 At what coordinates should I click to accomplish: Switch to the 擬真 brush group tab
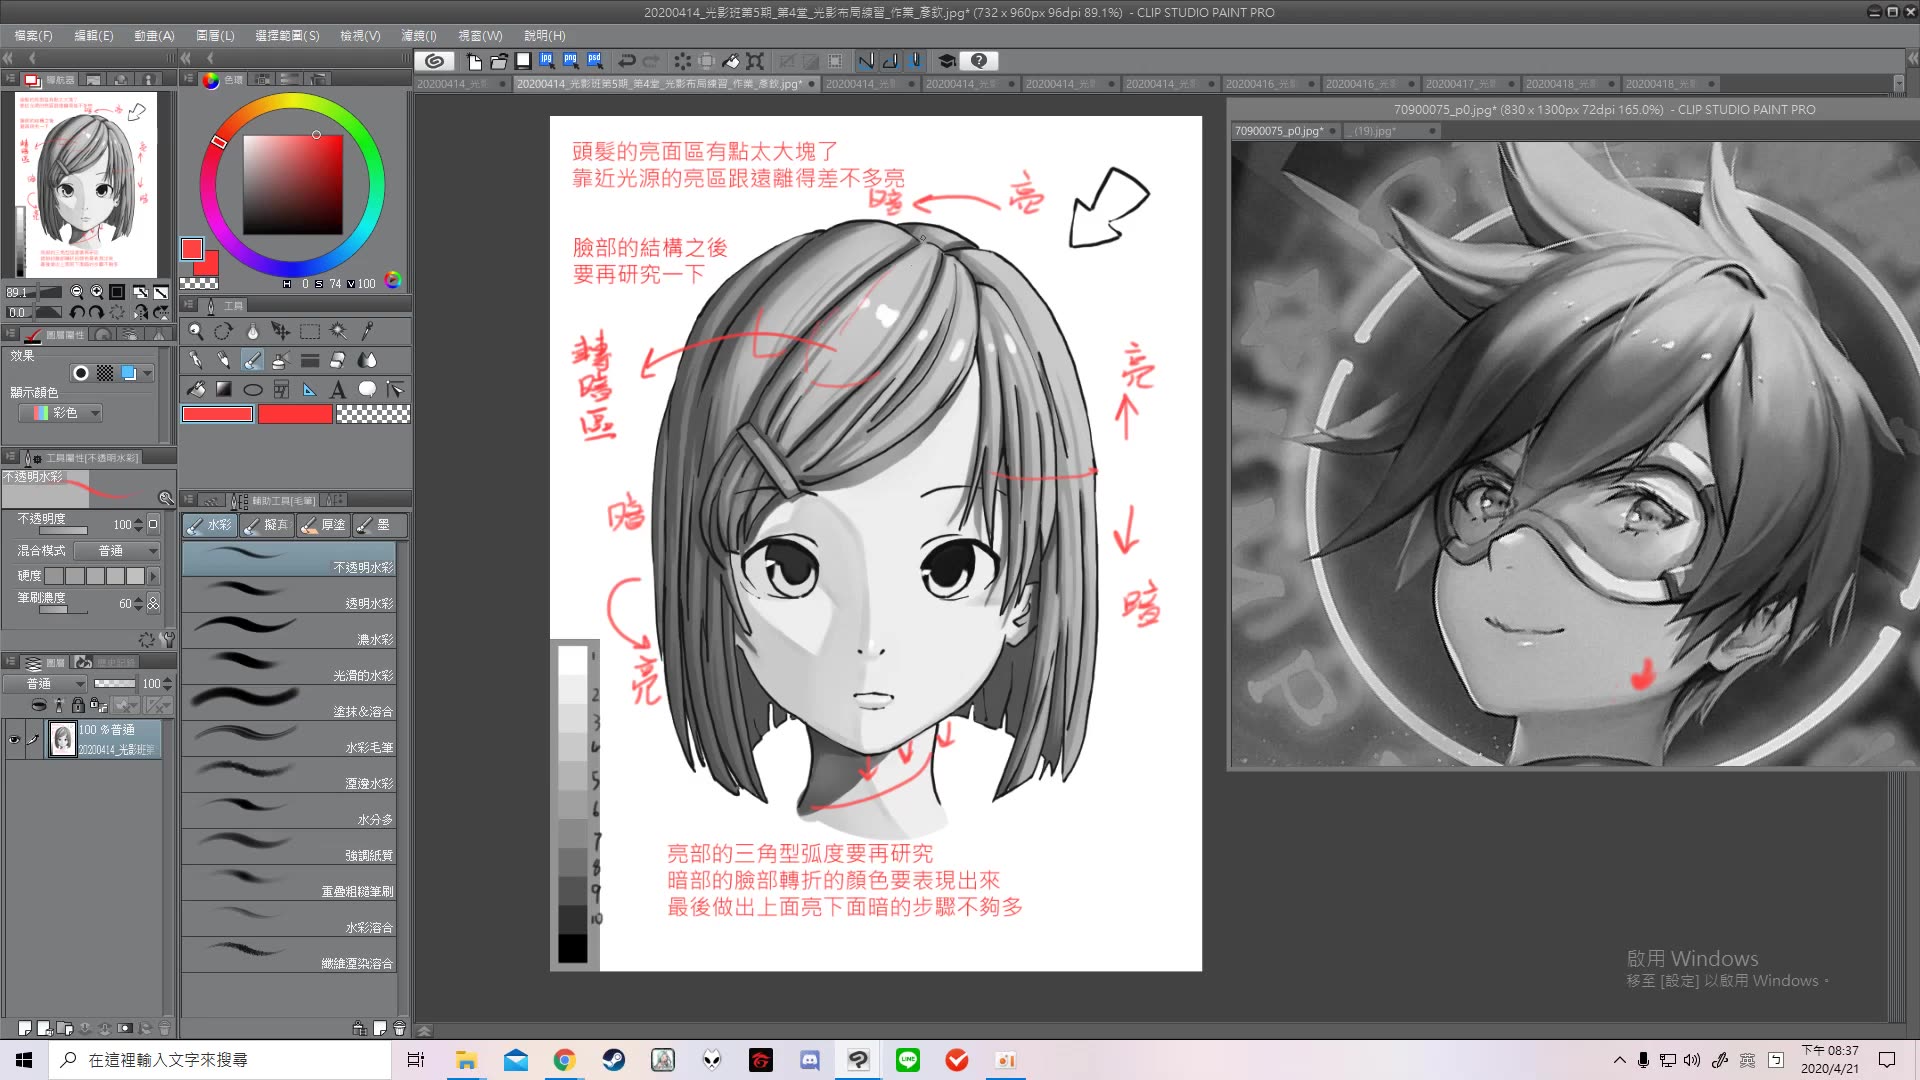pos(267,525)
